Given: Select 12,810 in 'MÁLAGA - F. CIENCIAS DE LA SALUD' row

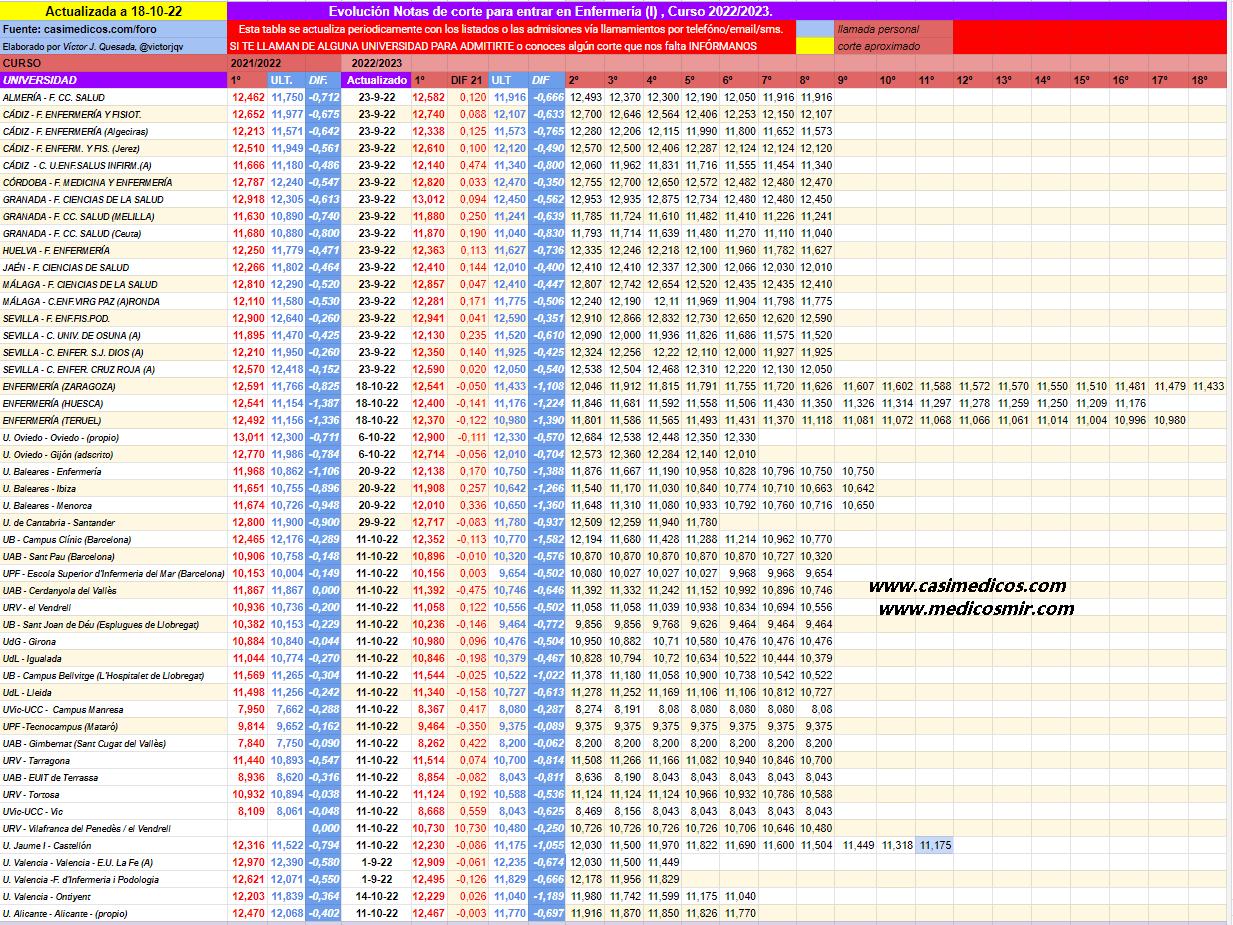Looking at the screenshot, I should [x=248, y=284].
